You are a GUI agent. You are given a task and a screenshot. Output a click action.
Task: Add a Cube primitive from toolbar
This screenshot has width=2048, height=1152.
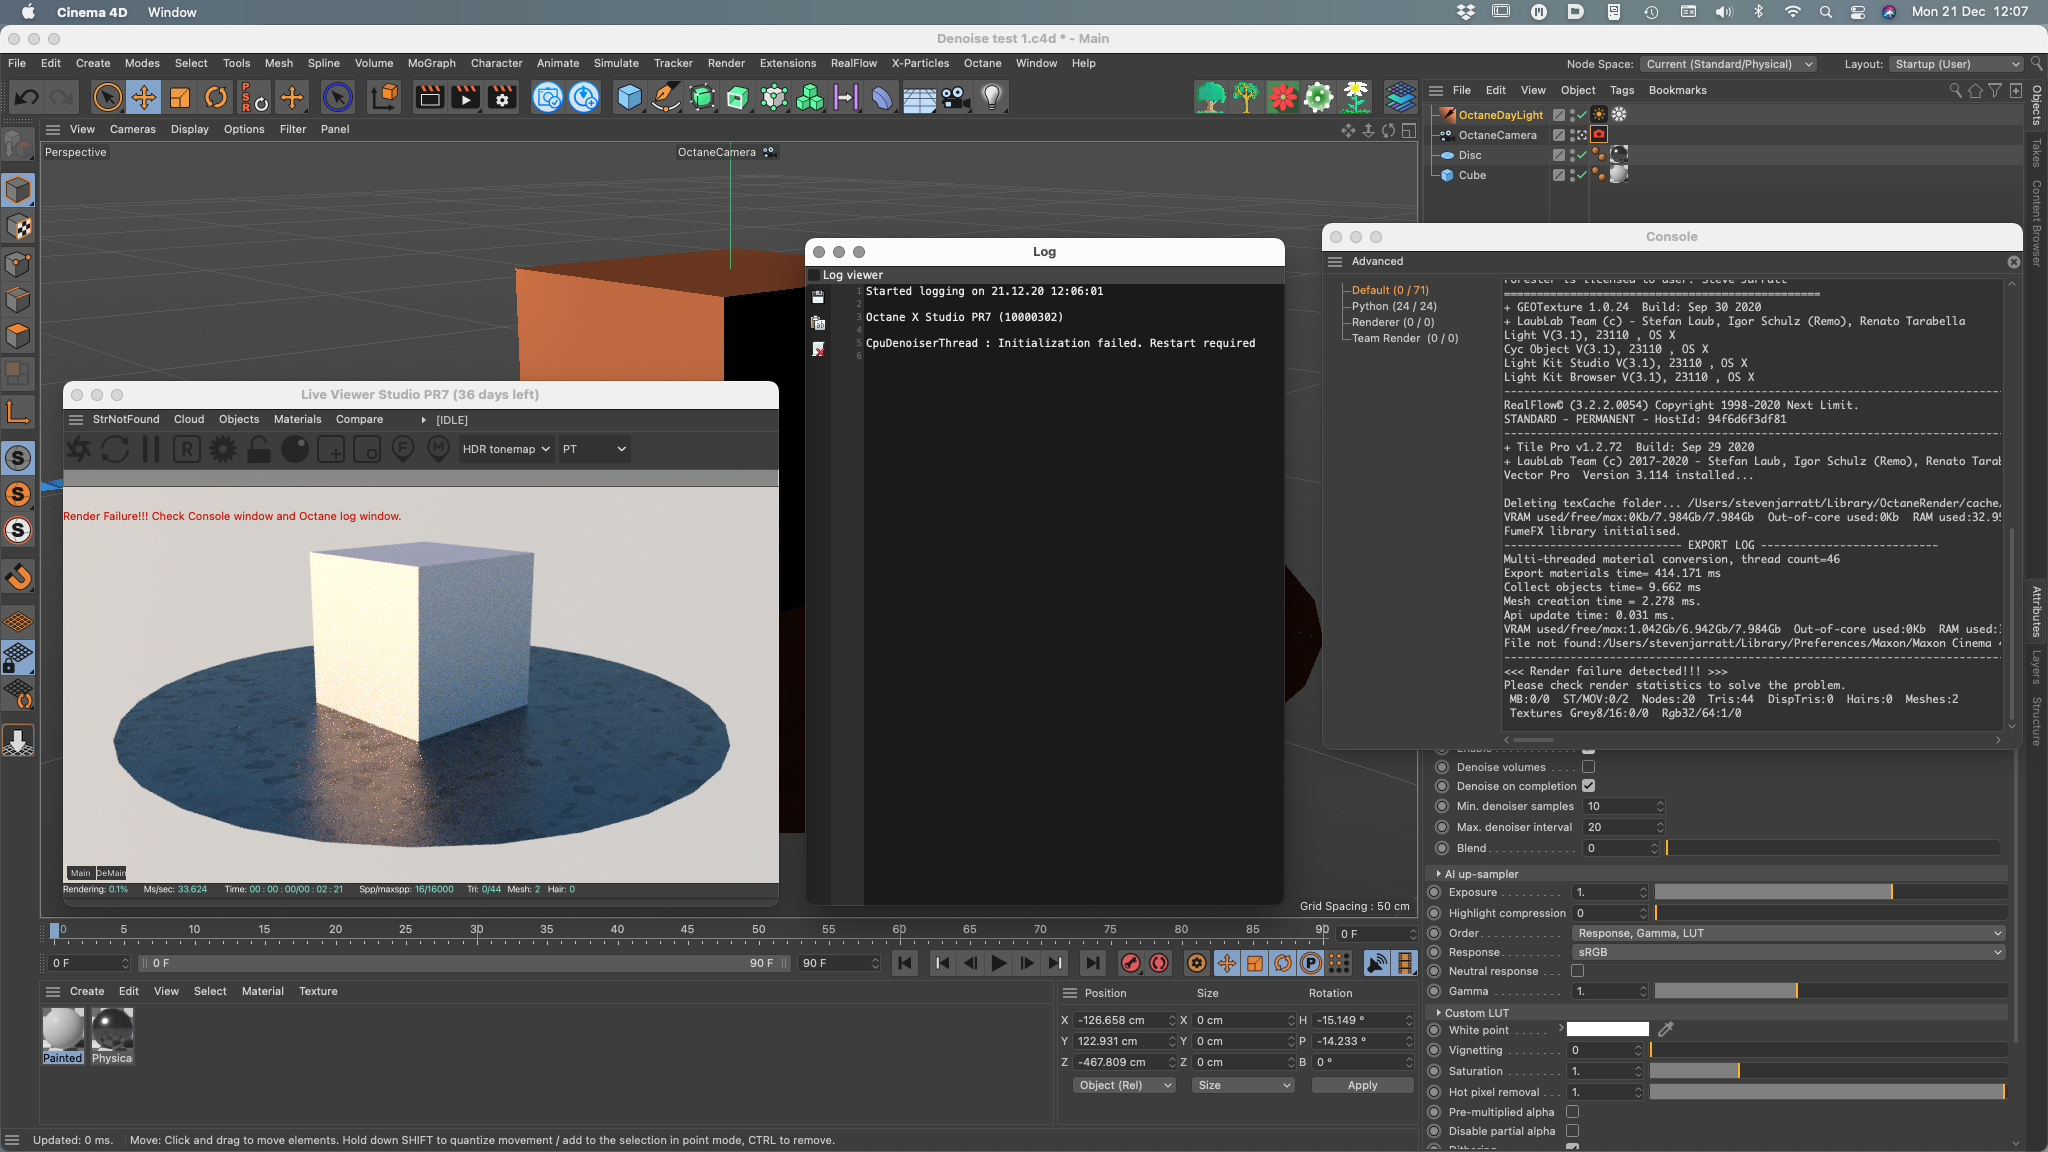[629, 97]
